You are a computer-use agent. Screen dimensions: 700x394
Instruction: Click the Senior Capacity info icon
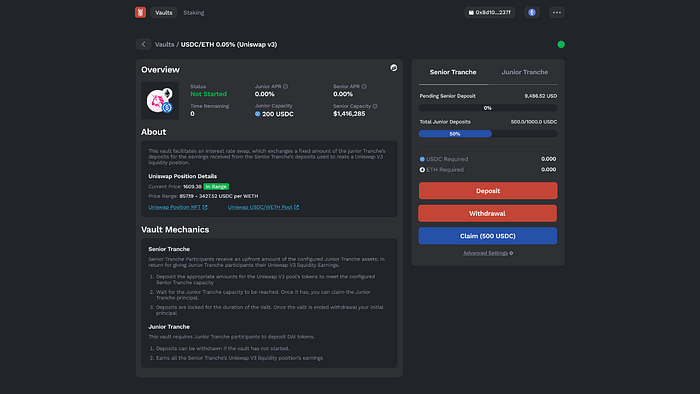tap(375, 106)
